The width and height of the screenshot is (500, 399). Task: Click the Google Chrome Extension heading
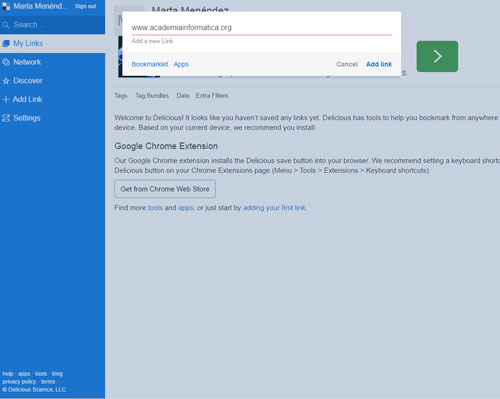click(166, 146)
